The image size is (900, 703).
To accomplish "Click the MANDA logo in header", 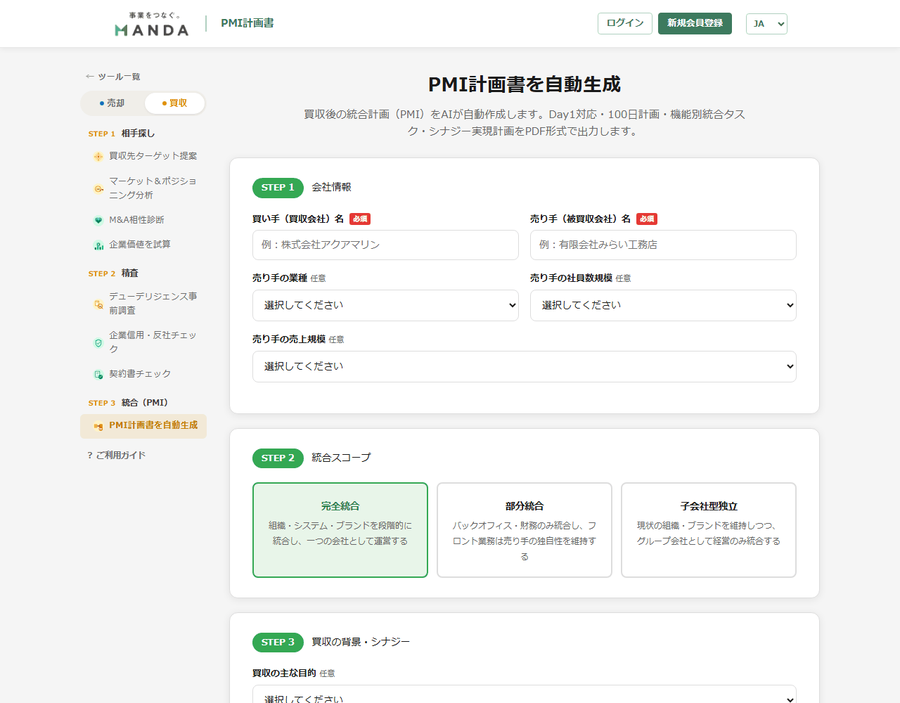I will (152, 24).
